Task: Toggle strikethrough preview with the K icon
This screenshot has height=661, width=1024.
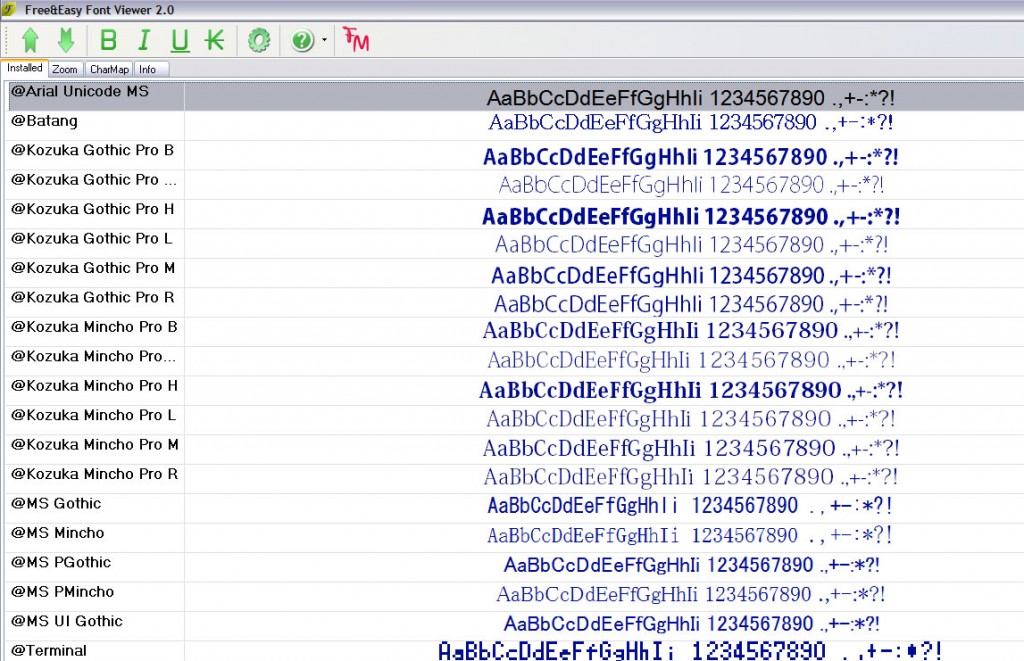Action: tap(216, 40)
